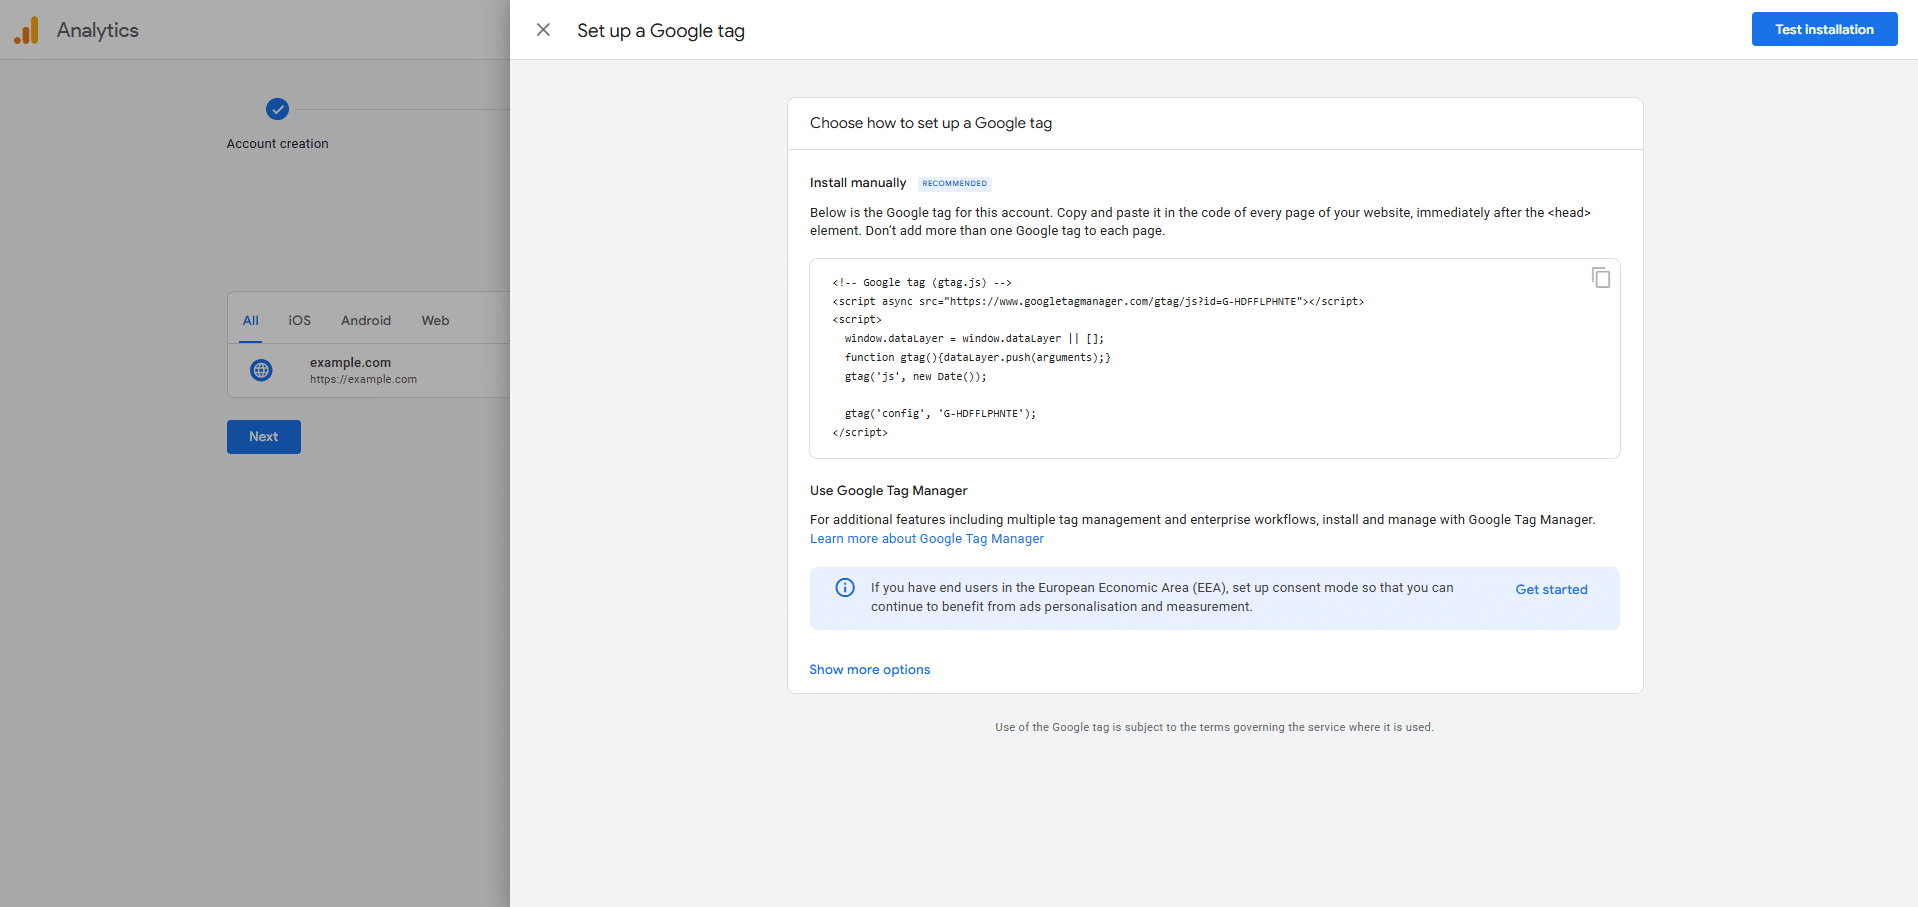The width and height of the screenshot is (1918, 907).
Task: Click the X to close the Google tag setup
Action: 543,30
